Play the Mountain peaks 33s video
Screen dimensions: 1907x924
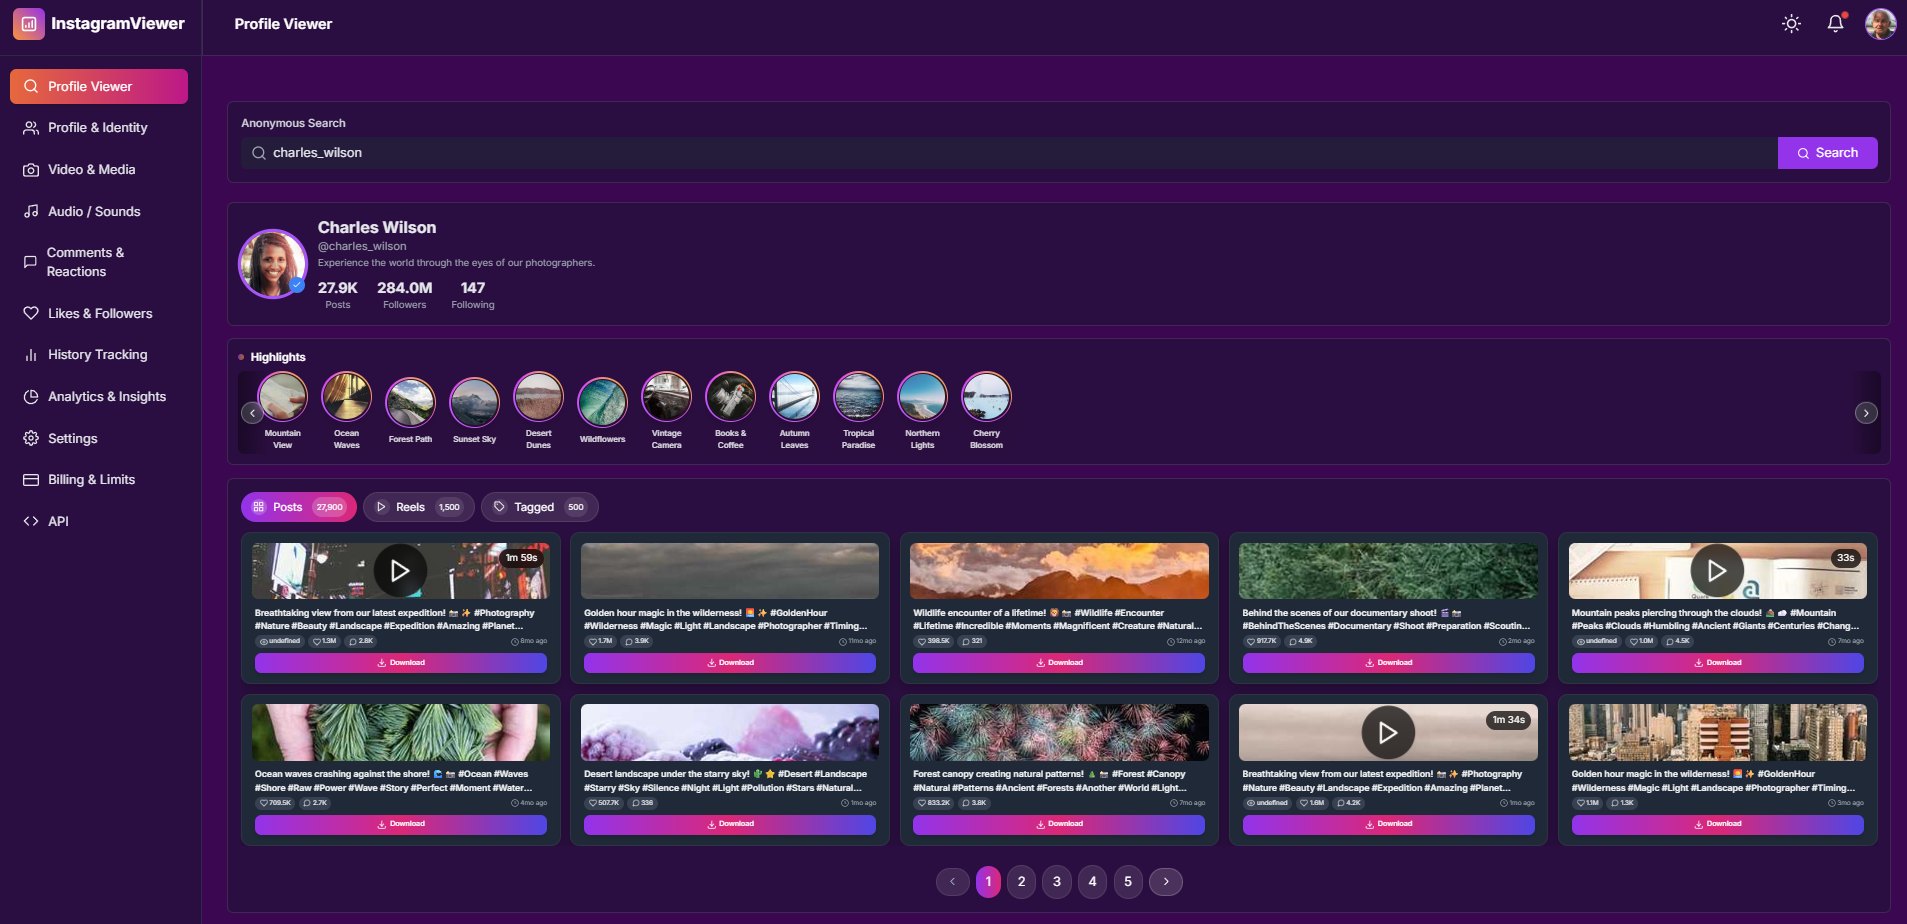(x=1716, y=571)
